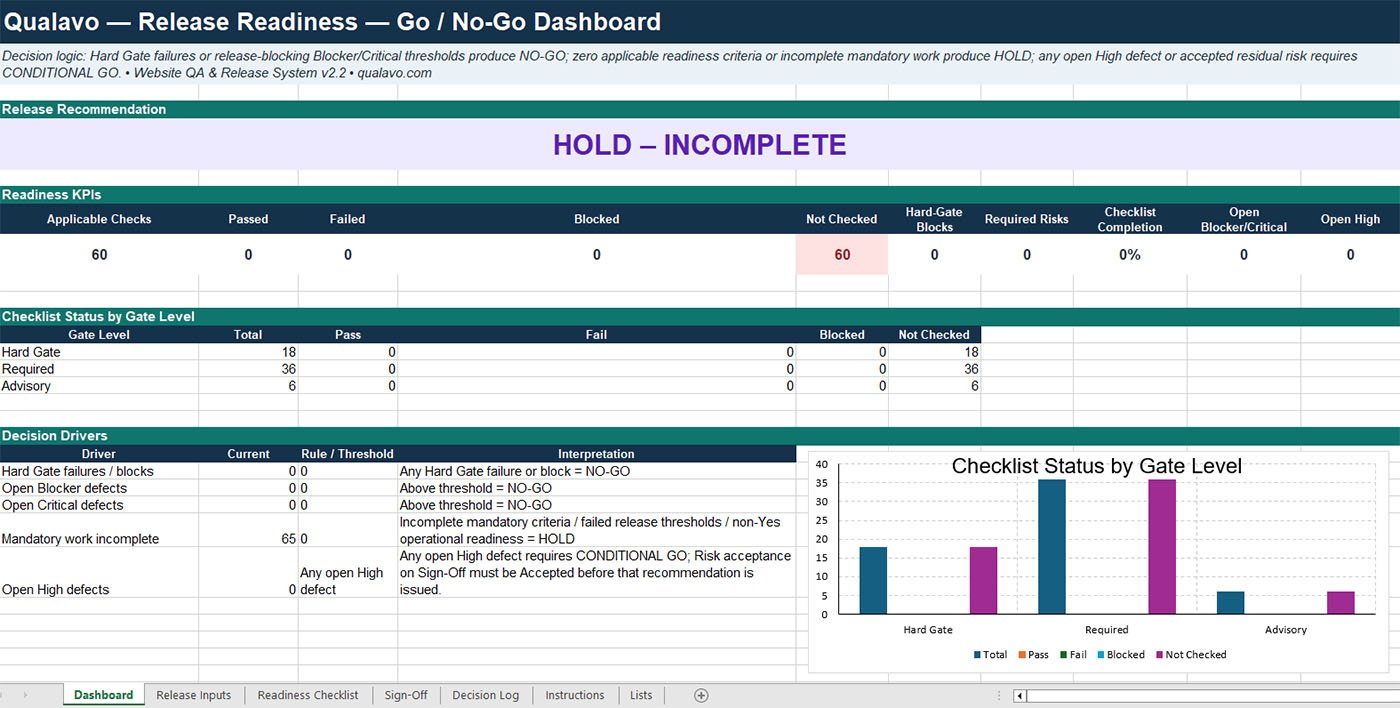Select the Checklist Status by Gate Level header

(x=700, y=317)
